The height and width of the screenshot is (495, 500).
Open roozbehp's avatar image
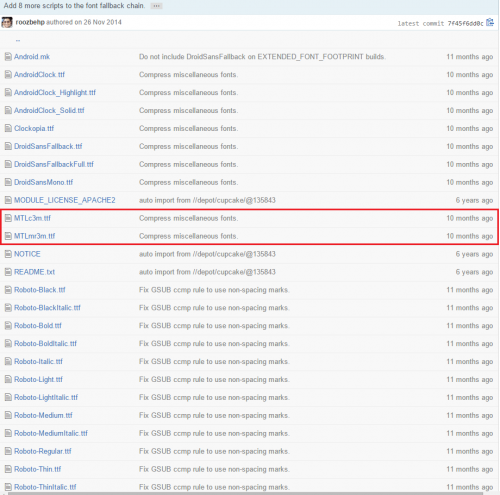coord(7,22)
